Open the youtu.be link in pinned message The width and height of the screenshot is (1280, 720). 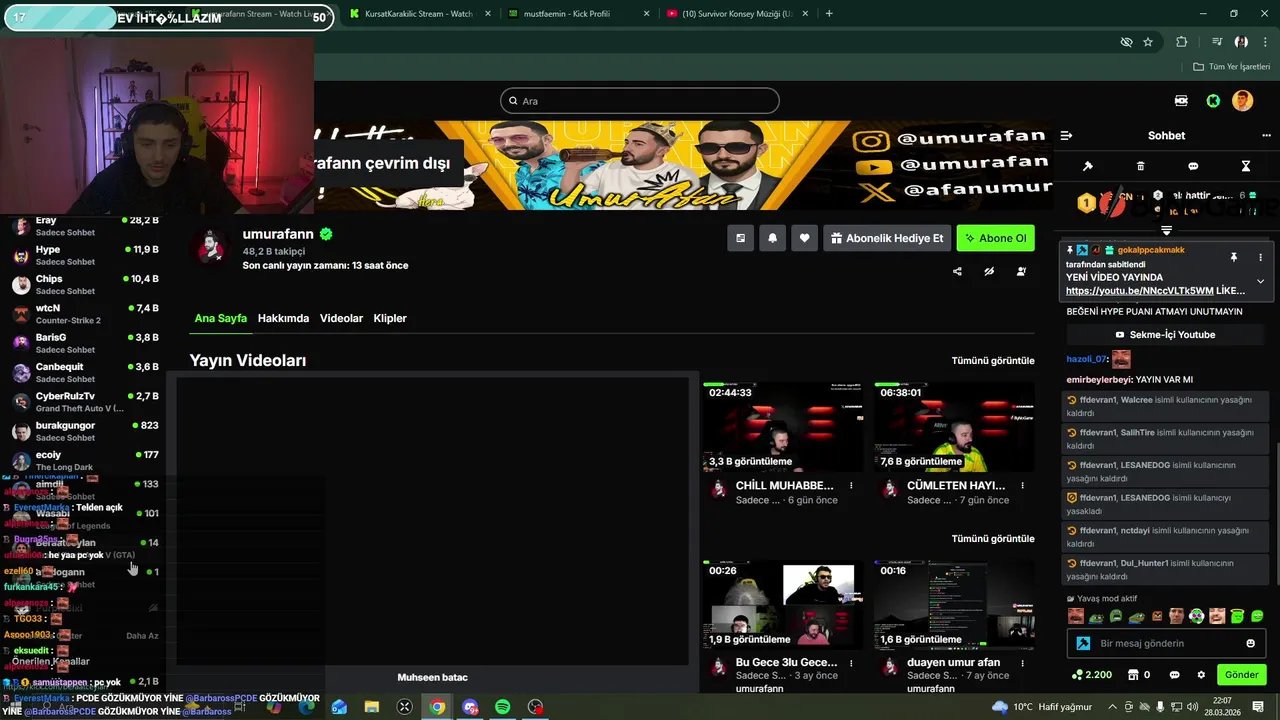(1139, 291)
